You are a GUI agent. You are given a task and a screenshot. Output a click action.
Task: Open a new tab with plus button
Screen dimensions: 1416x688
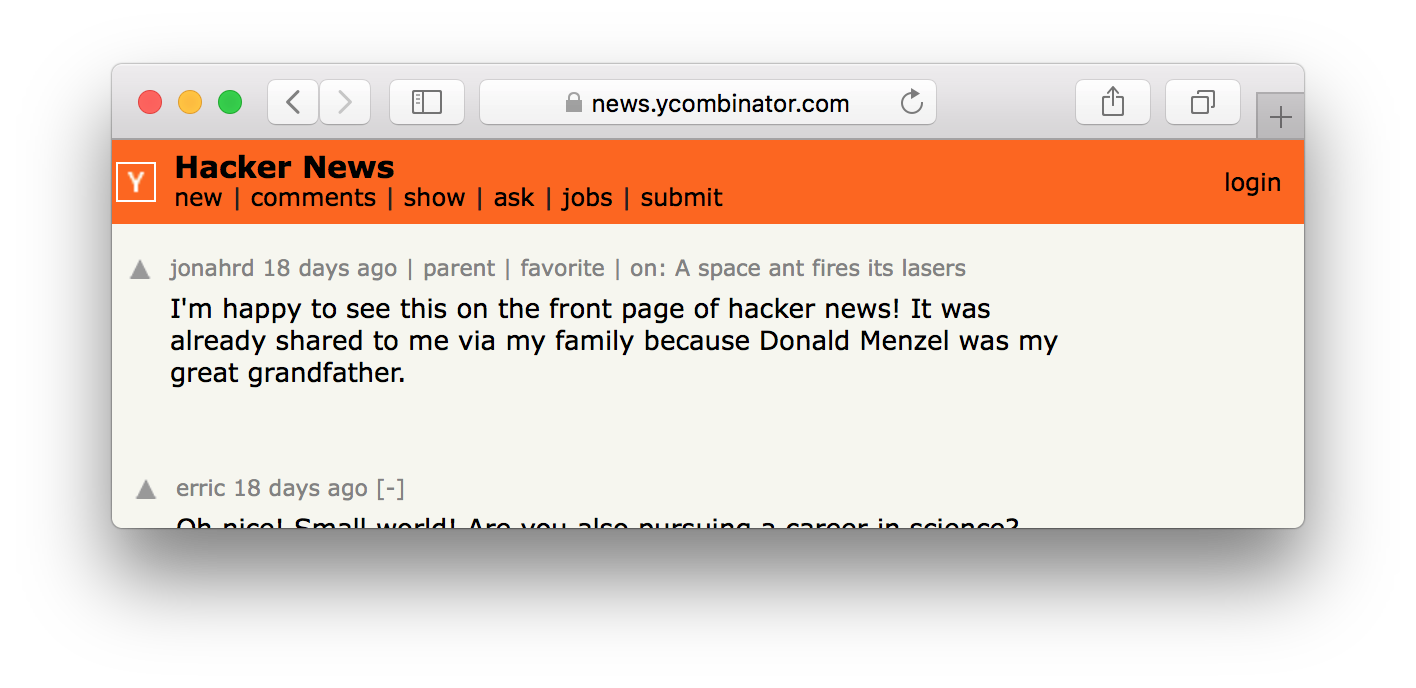click(1280, 118)
